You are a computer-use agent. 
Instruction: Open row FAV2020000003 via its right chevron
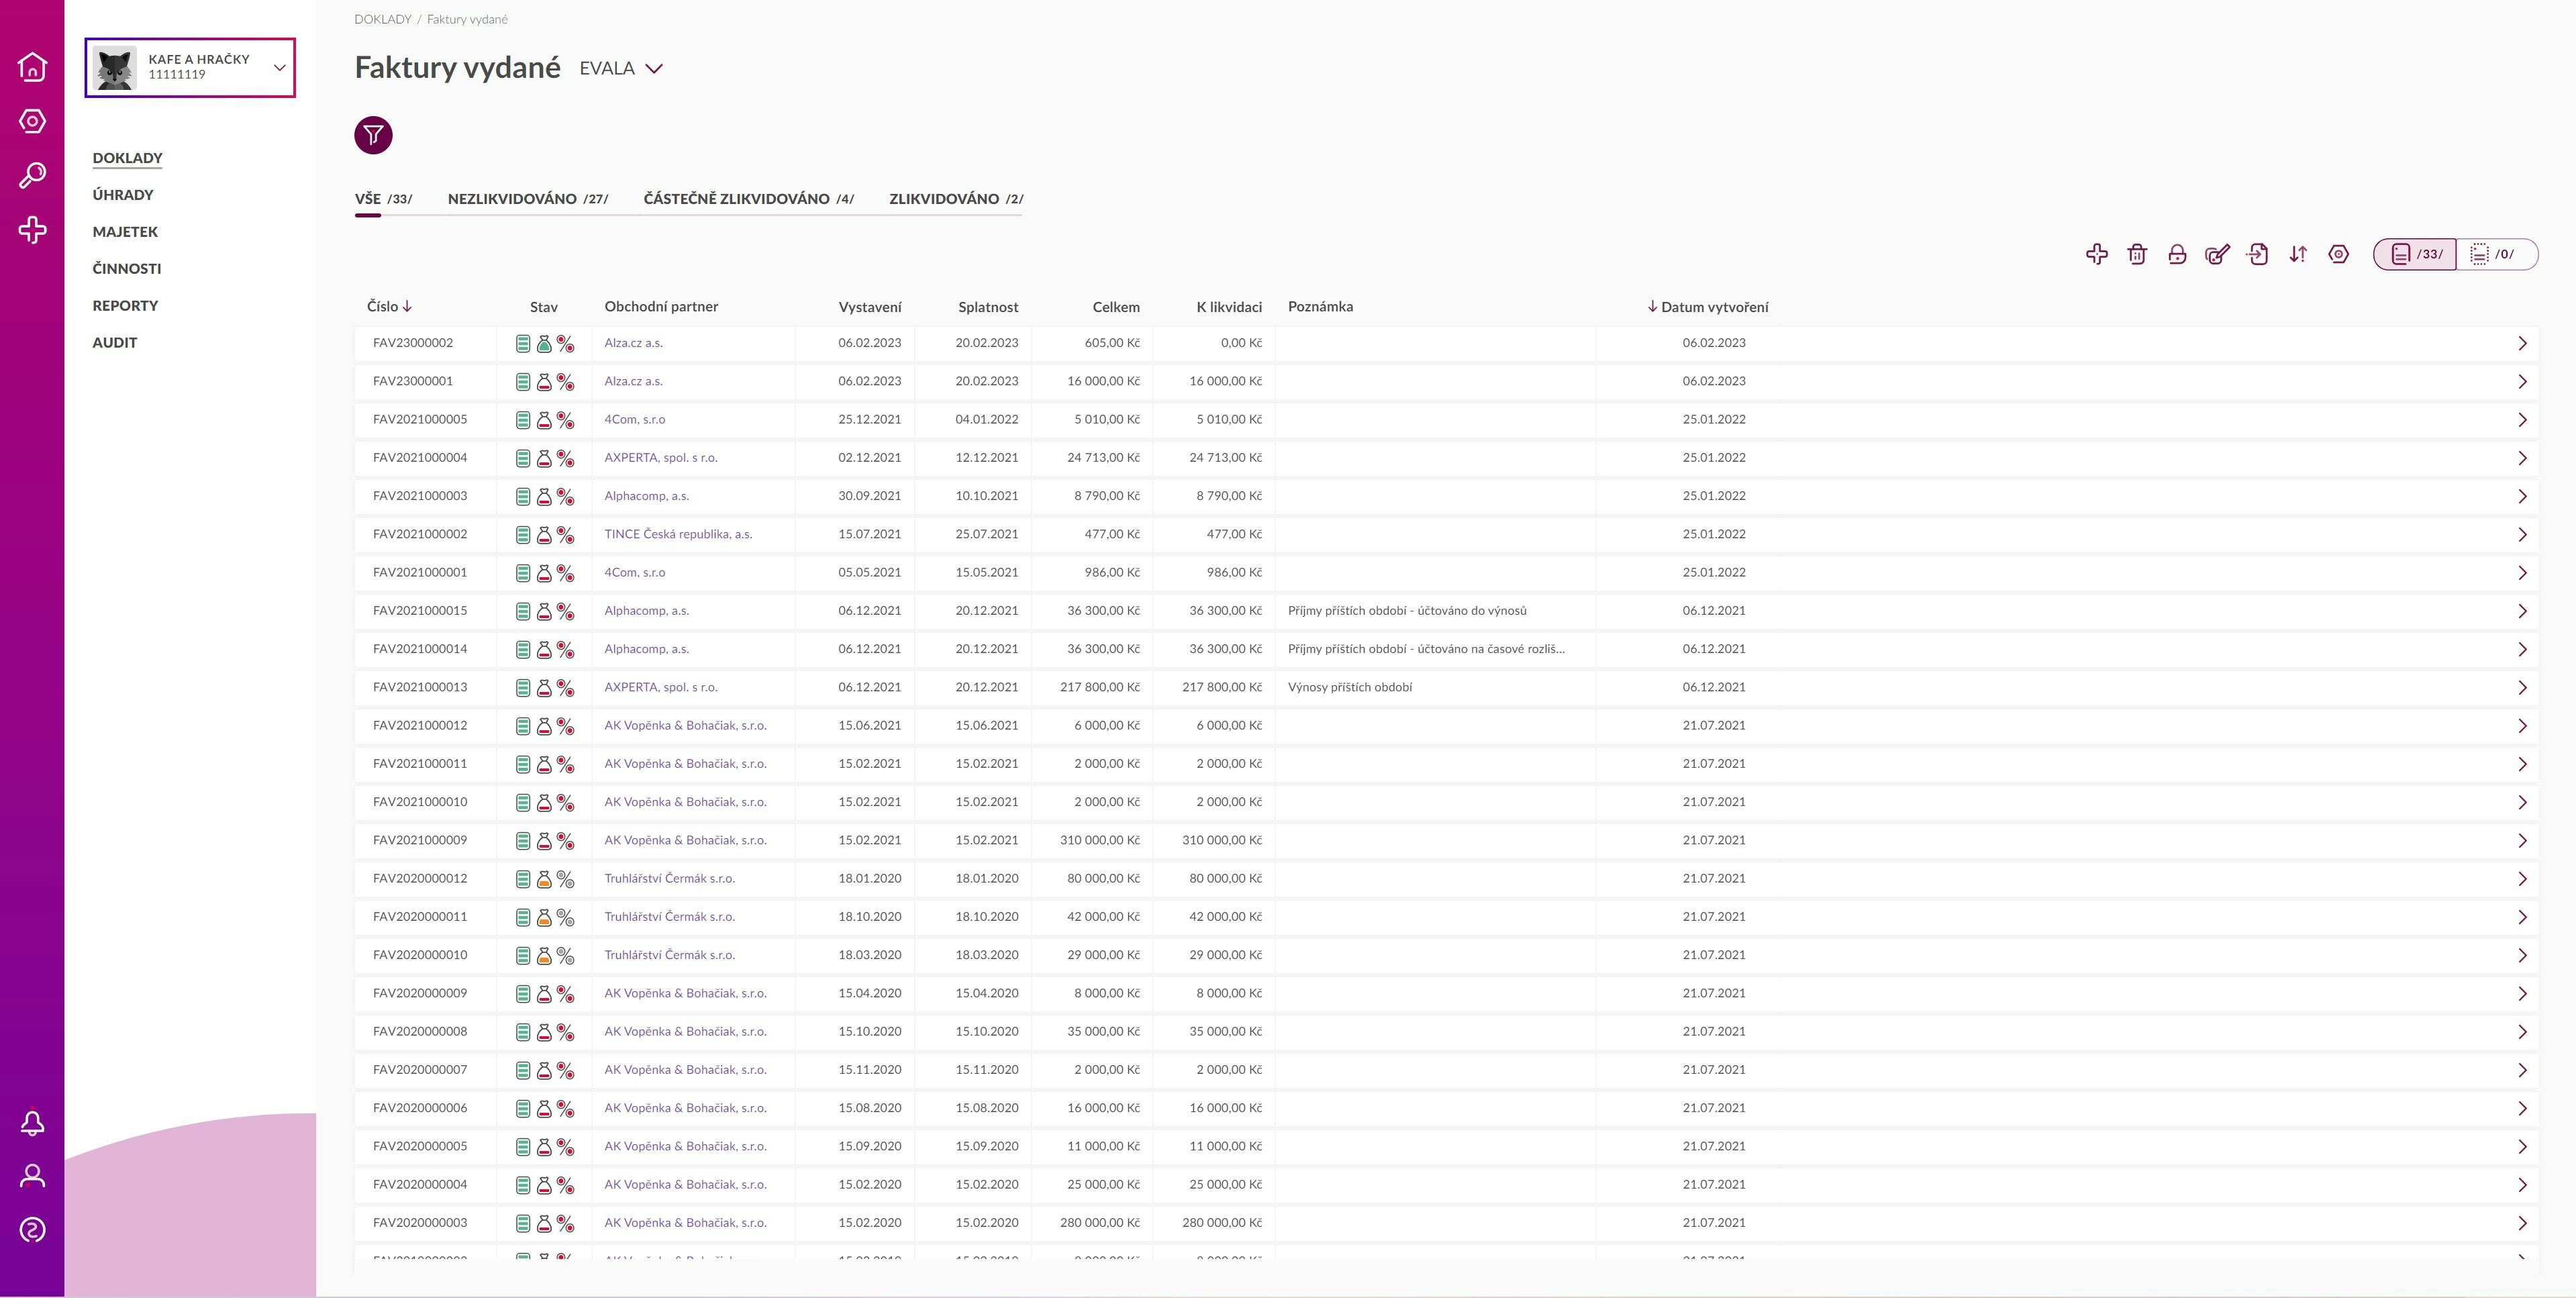pyautogui.click(x=2522, y=1223)
